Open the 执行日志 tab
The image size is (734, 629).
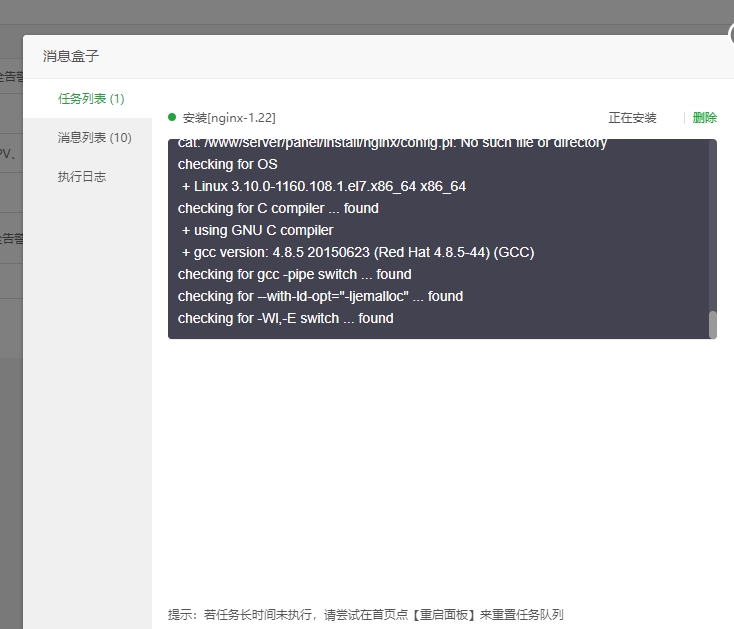pyautogui.click(x=82, y=176)
